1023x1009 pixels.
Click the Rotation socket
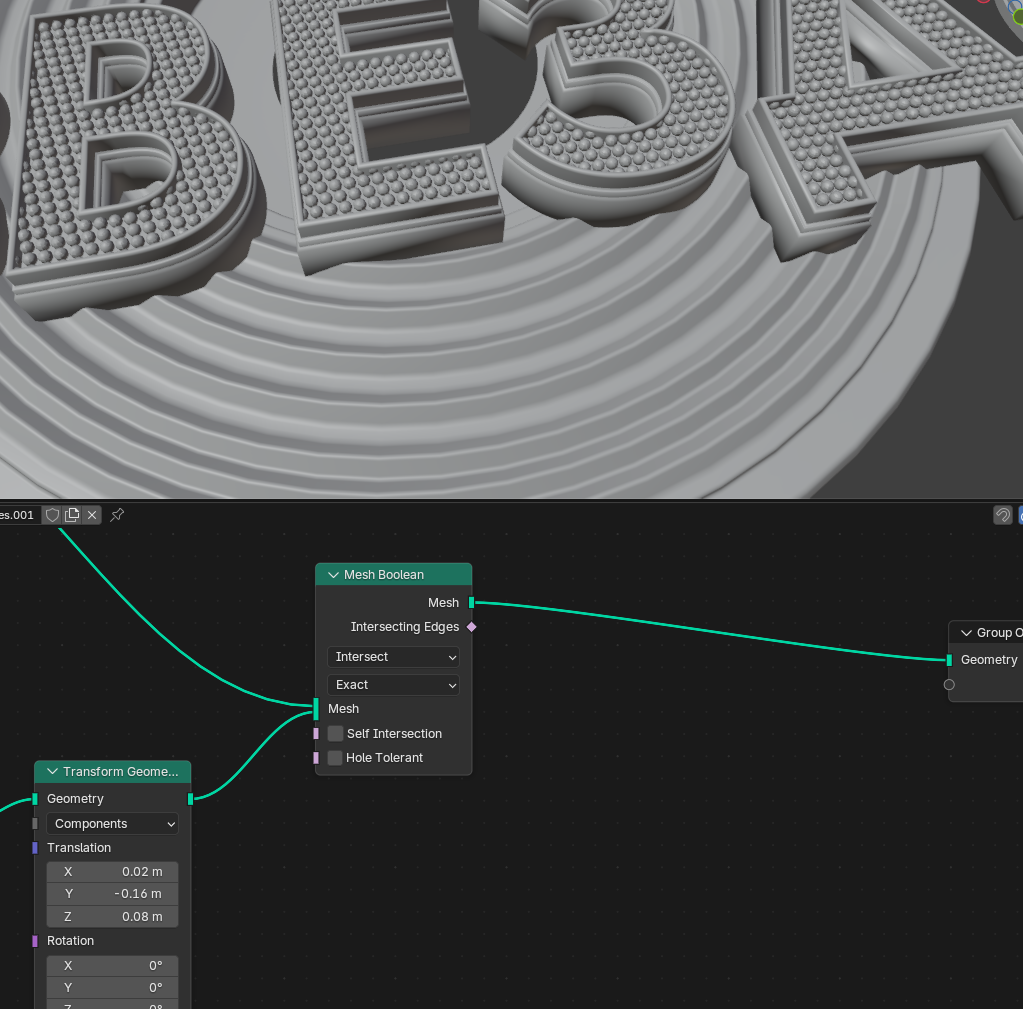point(35,941)
